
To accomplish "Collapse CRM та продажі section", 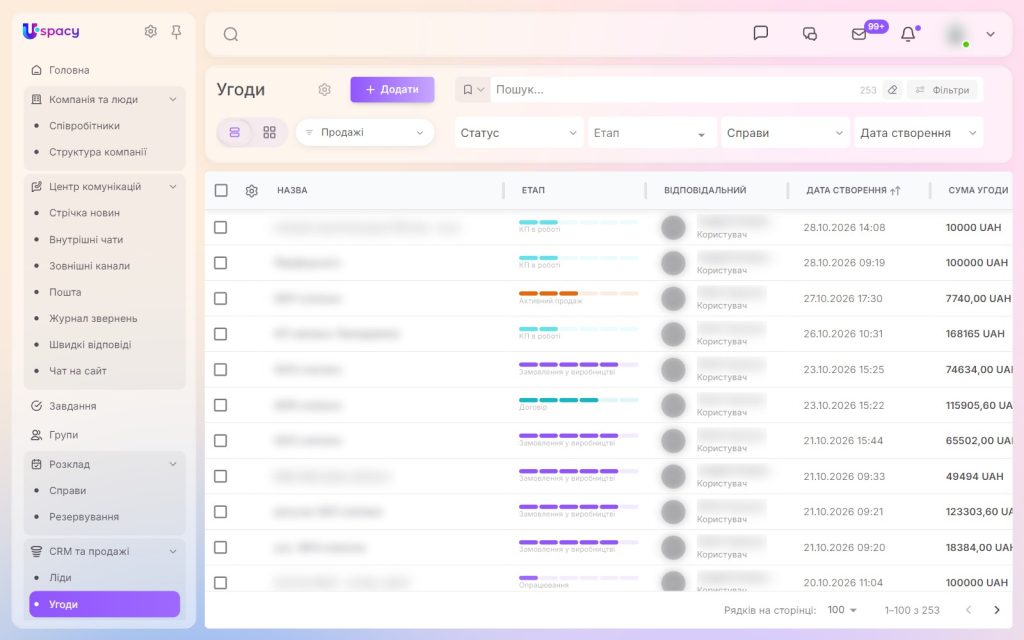I will (x=173, y=551).
